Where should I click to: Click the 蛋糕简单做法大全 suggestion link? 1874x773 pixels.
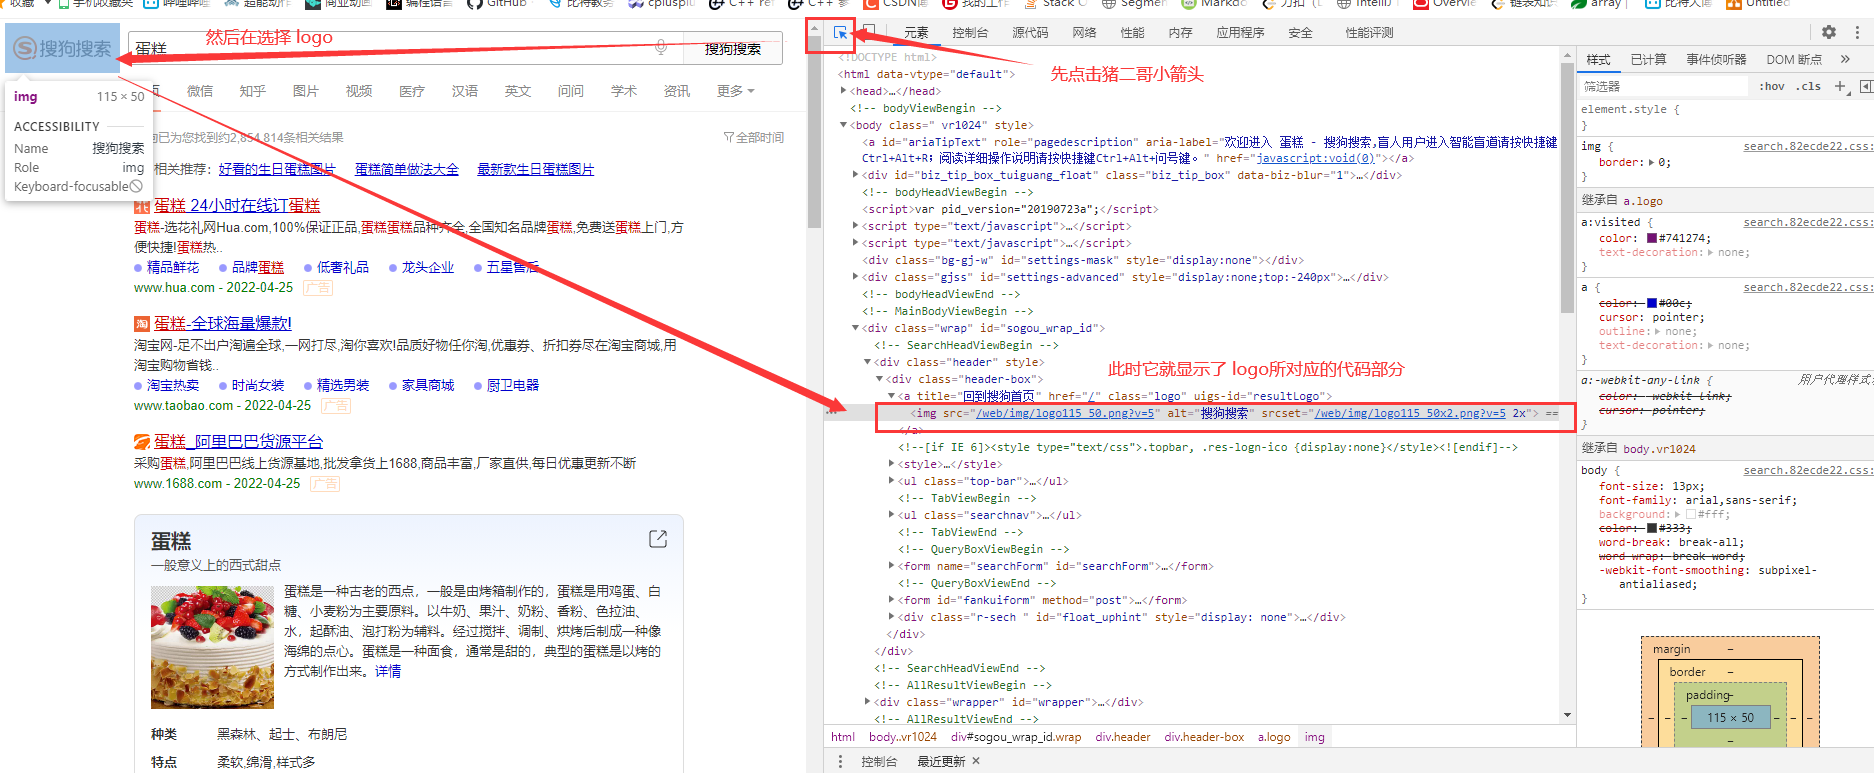[407, 169]
